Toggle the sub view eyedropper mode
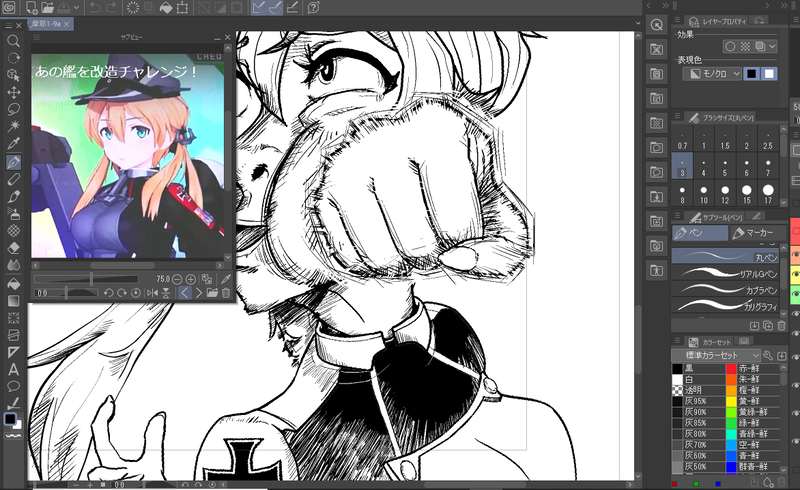The image size is (800, 490). 226,279
